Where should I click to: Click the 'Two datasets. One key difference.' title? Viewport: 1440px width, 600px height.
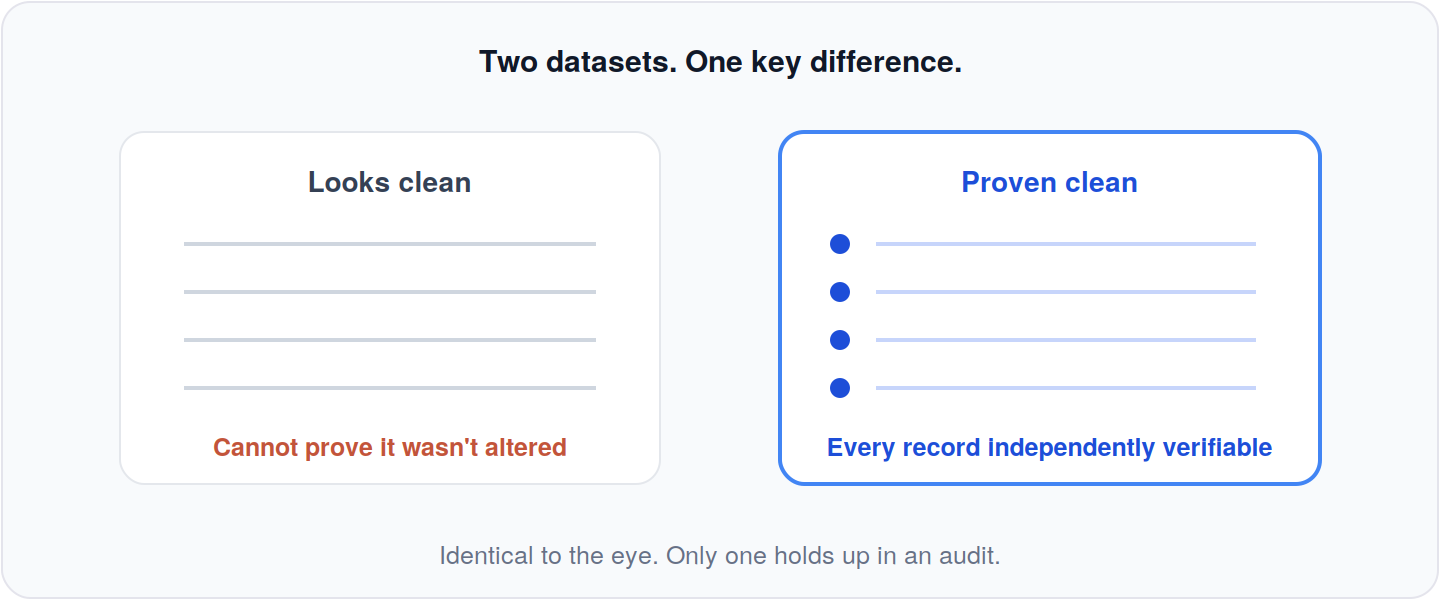[x=720, y=62]
